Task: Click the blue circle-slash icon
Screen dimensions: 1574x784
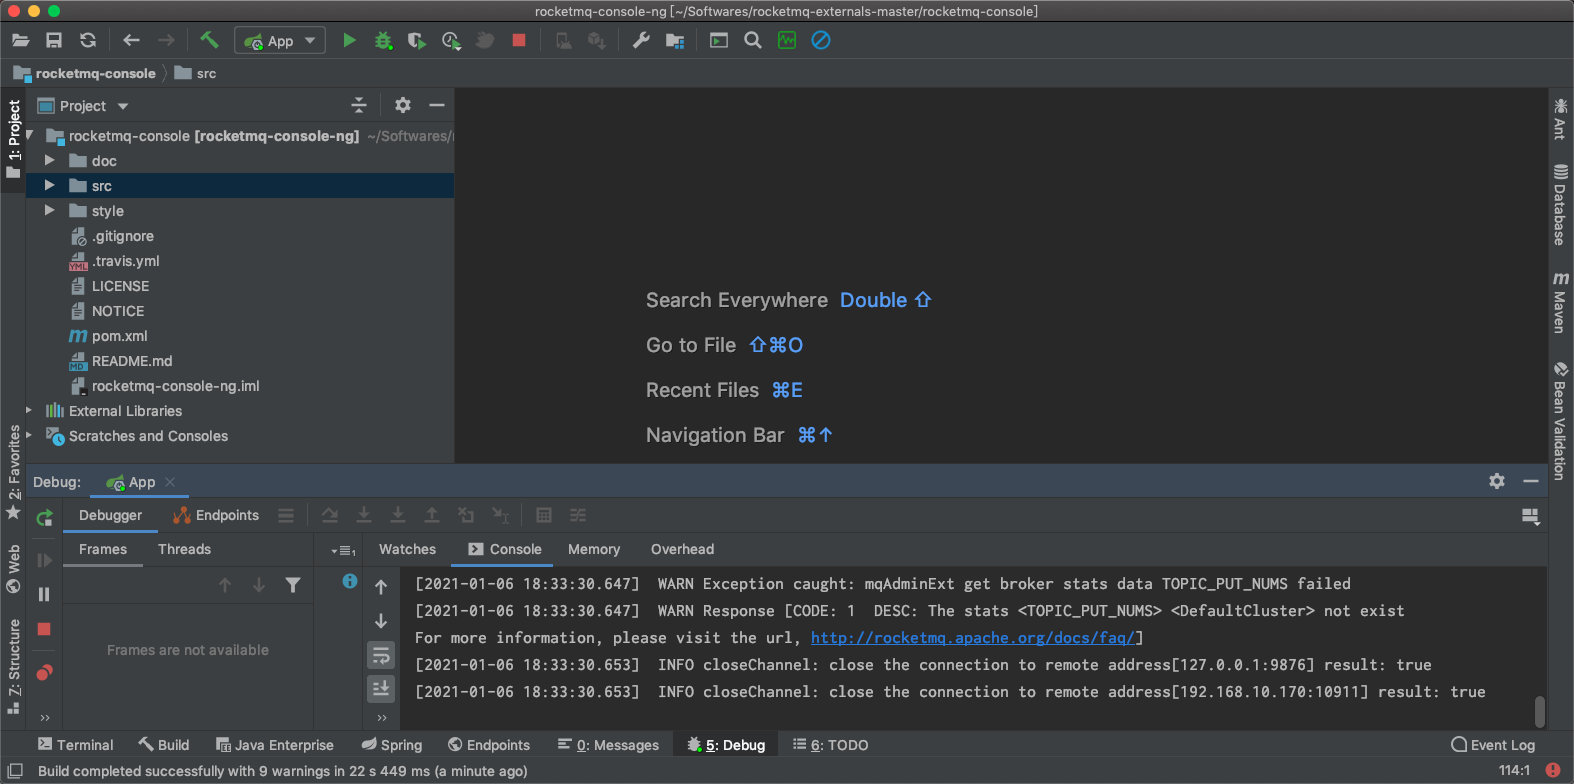Action: pyautogui.click(x=821, y=41)
